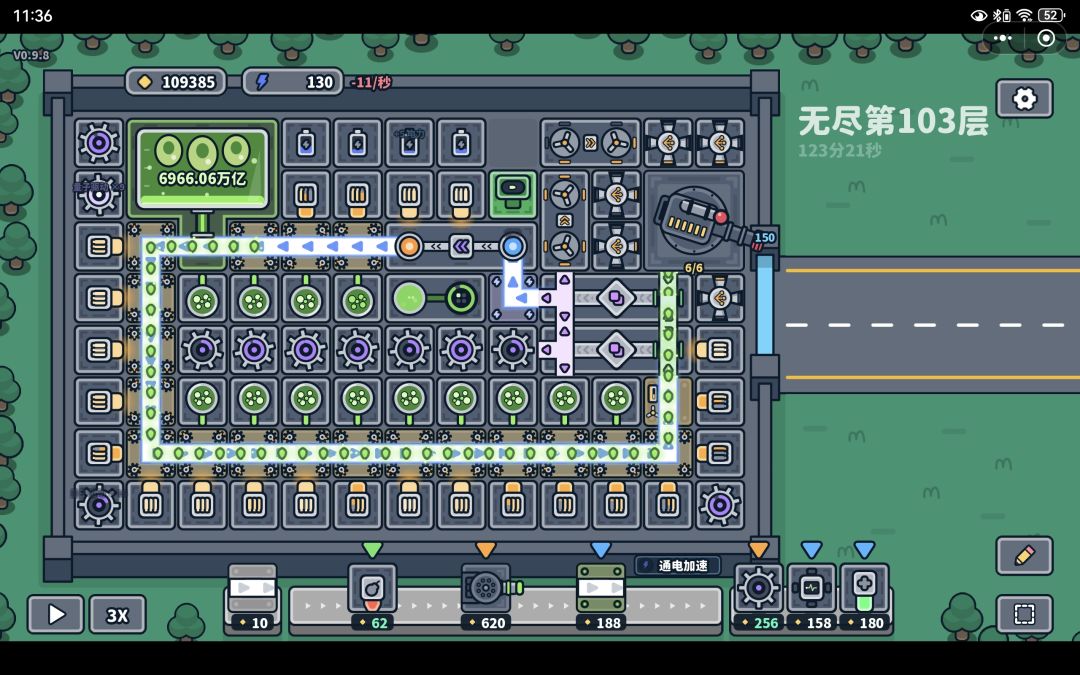Select the gear item costing 256
This screenshot has height=675, width=1080.
coord(758,596)
